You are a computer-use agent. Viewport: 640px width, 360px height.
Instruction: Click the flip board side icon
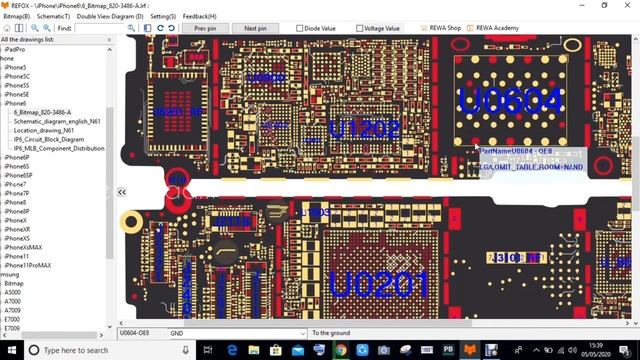coord(147,28)
